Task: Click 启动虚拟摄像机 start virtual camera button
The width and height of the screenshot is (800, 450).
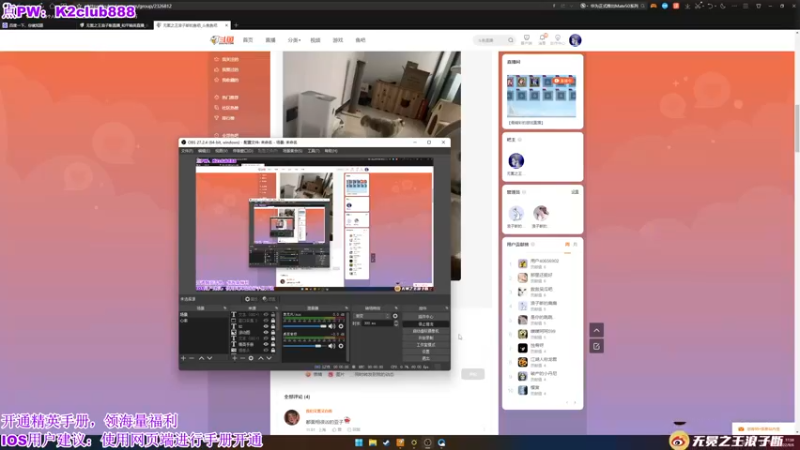Action: pyautogui.click(x=426, y=331)
